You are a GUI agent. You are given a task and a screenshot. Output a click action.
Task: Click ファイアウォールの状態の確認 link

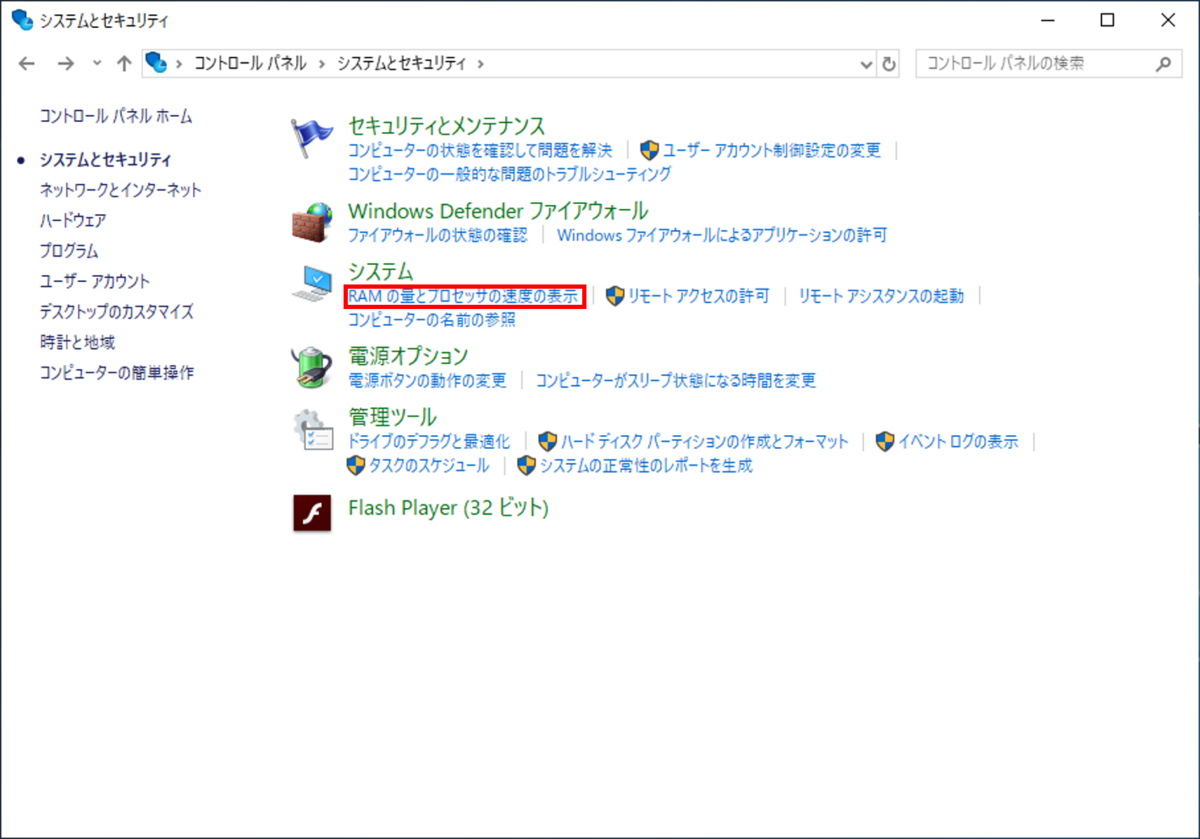pos(437,235)
